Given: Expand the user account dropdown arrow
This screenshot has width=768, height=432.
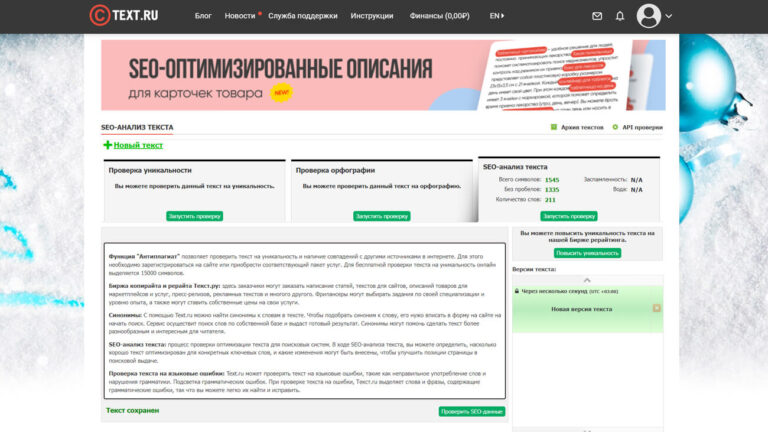Looking at the screenshot, I should [669, 16].
